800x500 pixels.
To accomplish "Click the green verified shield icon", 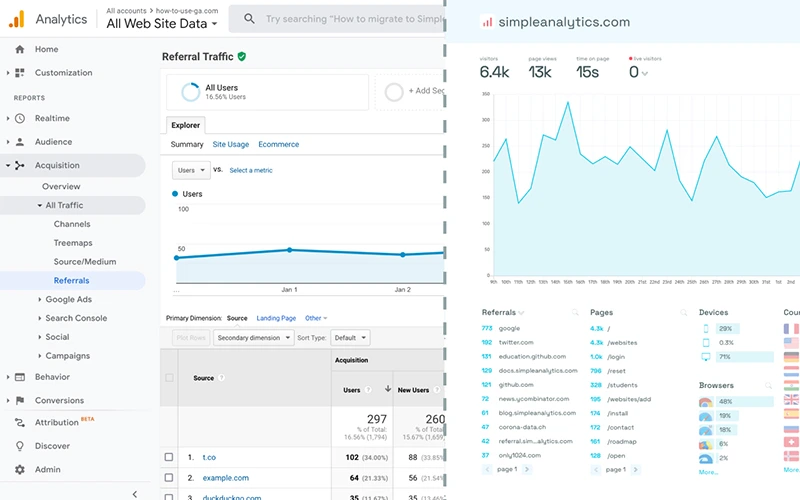I will [242, 57].
